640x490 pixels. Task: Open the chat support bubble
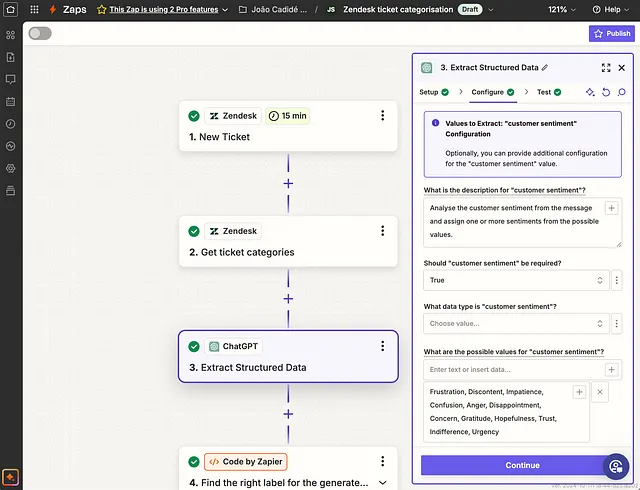616,466
